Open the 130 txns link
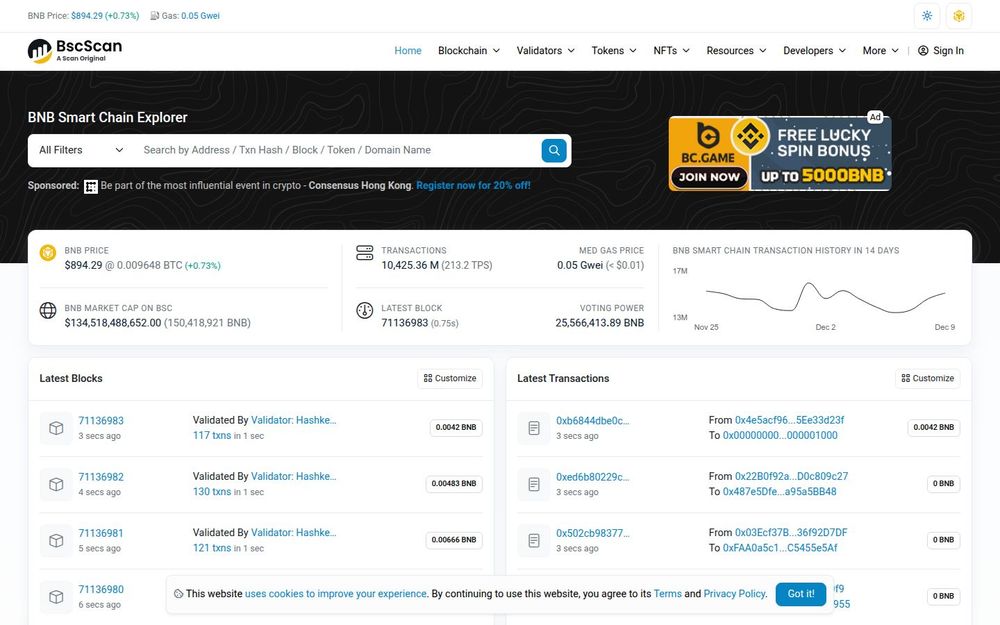This screenshot has width=1000, height=625. [x=212, y=492]
